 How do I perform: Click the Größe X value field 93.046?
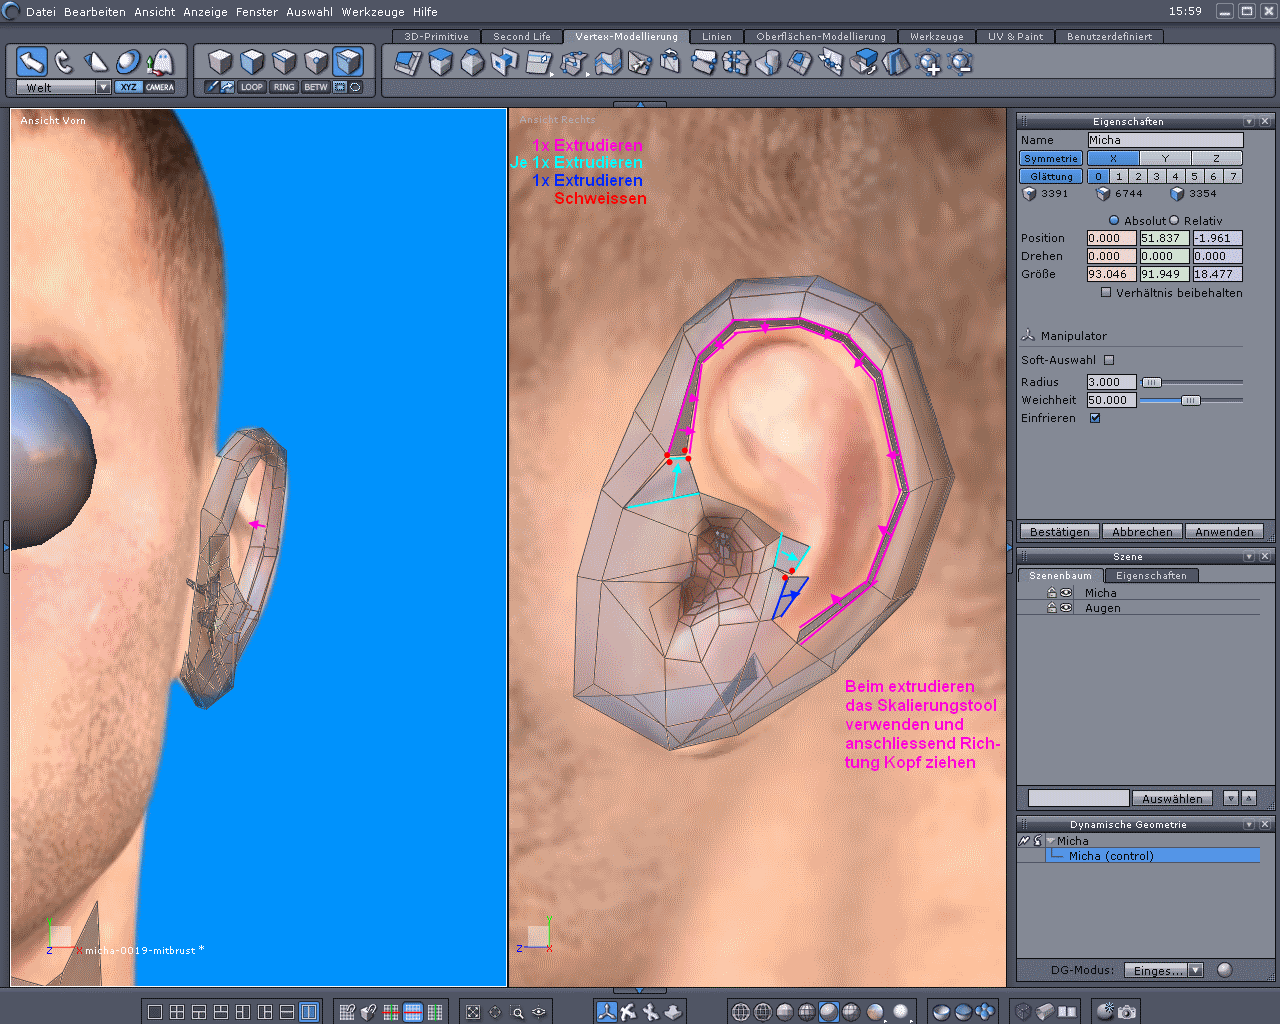(1112, 274)
